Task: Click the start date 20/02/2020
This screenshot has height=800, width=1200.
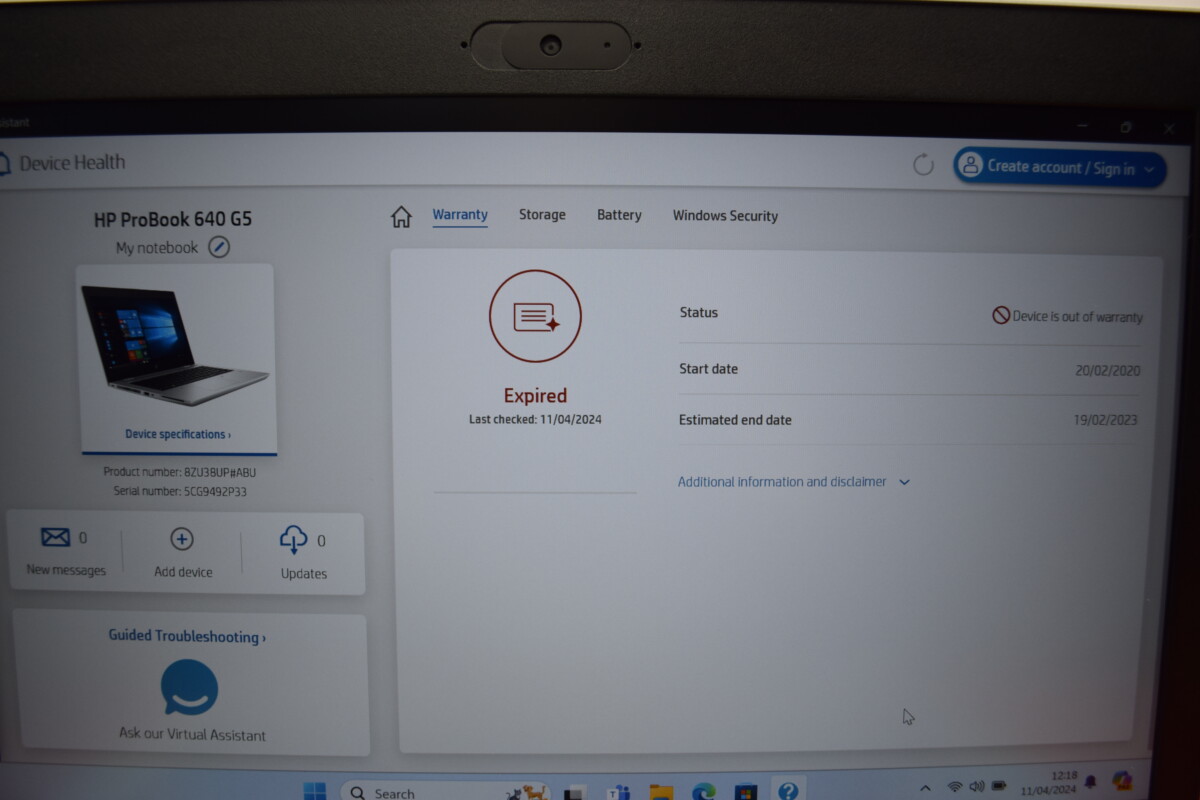Action: pos(1107,371)
